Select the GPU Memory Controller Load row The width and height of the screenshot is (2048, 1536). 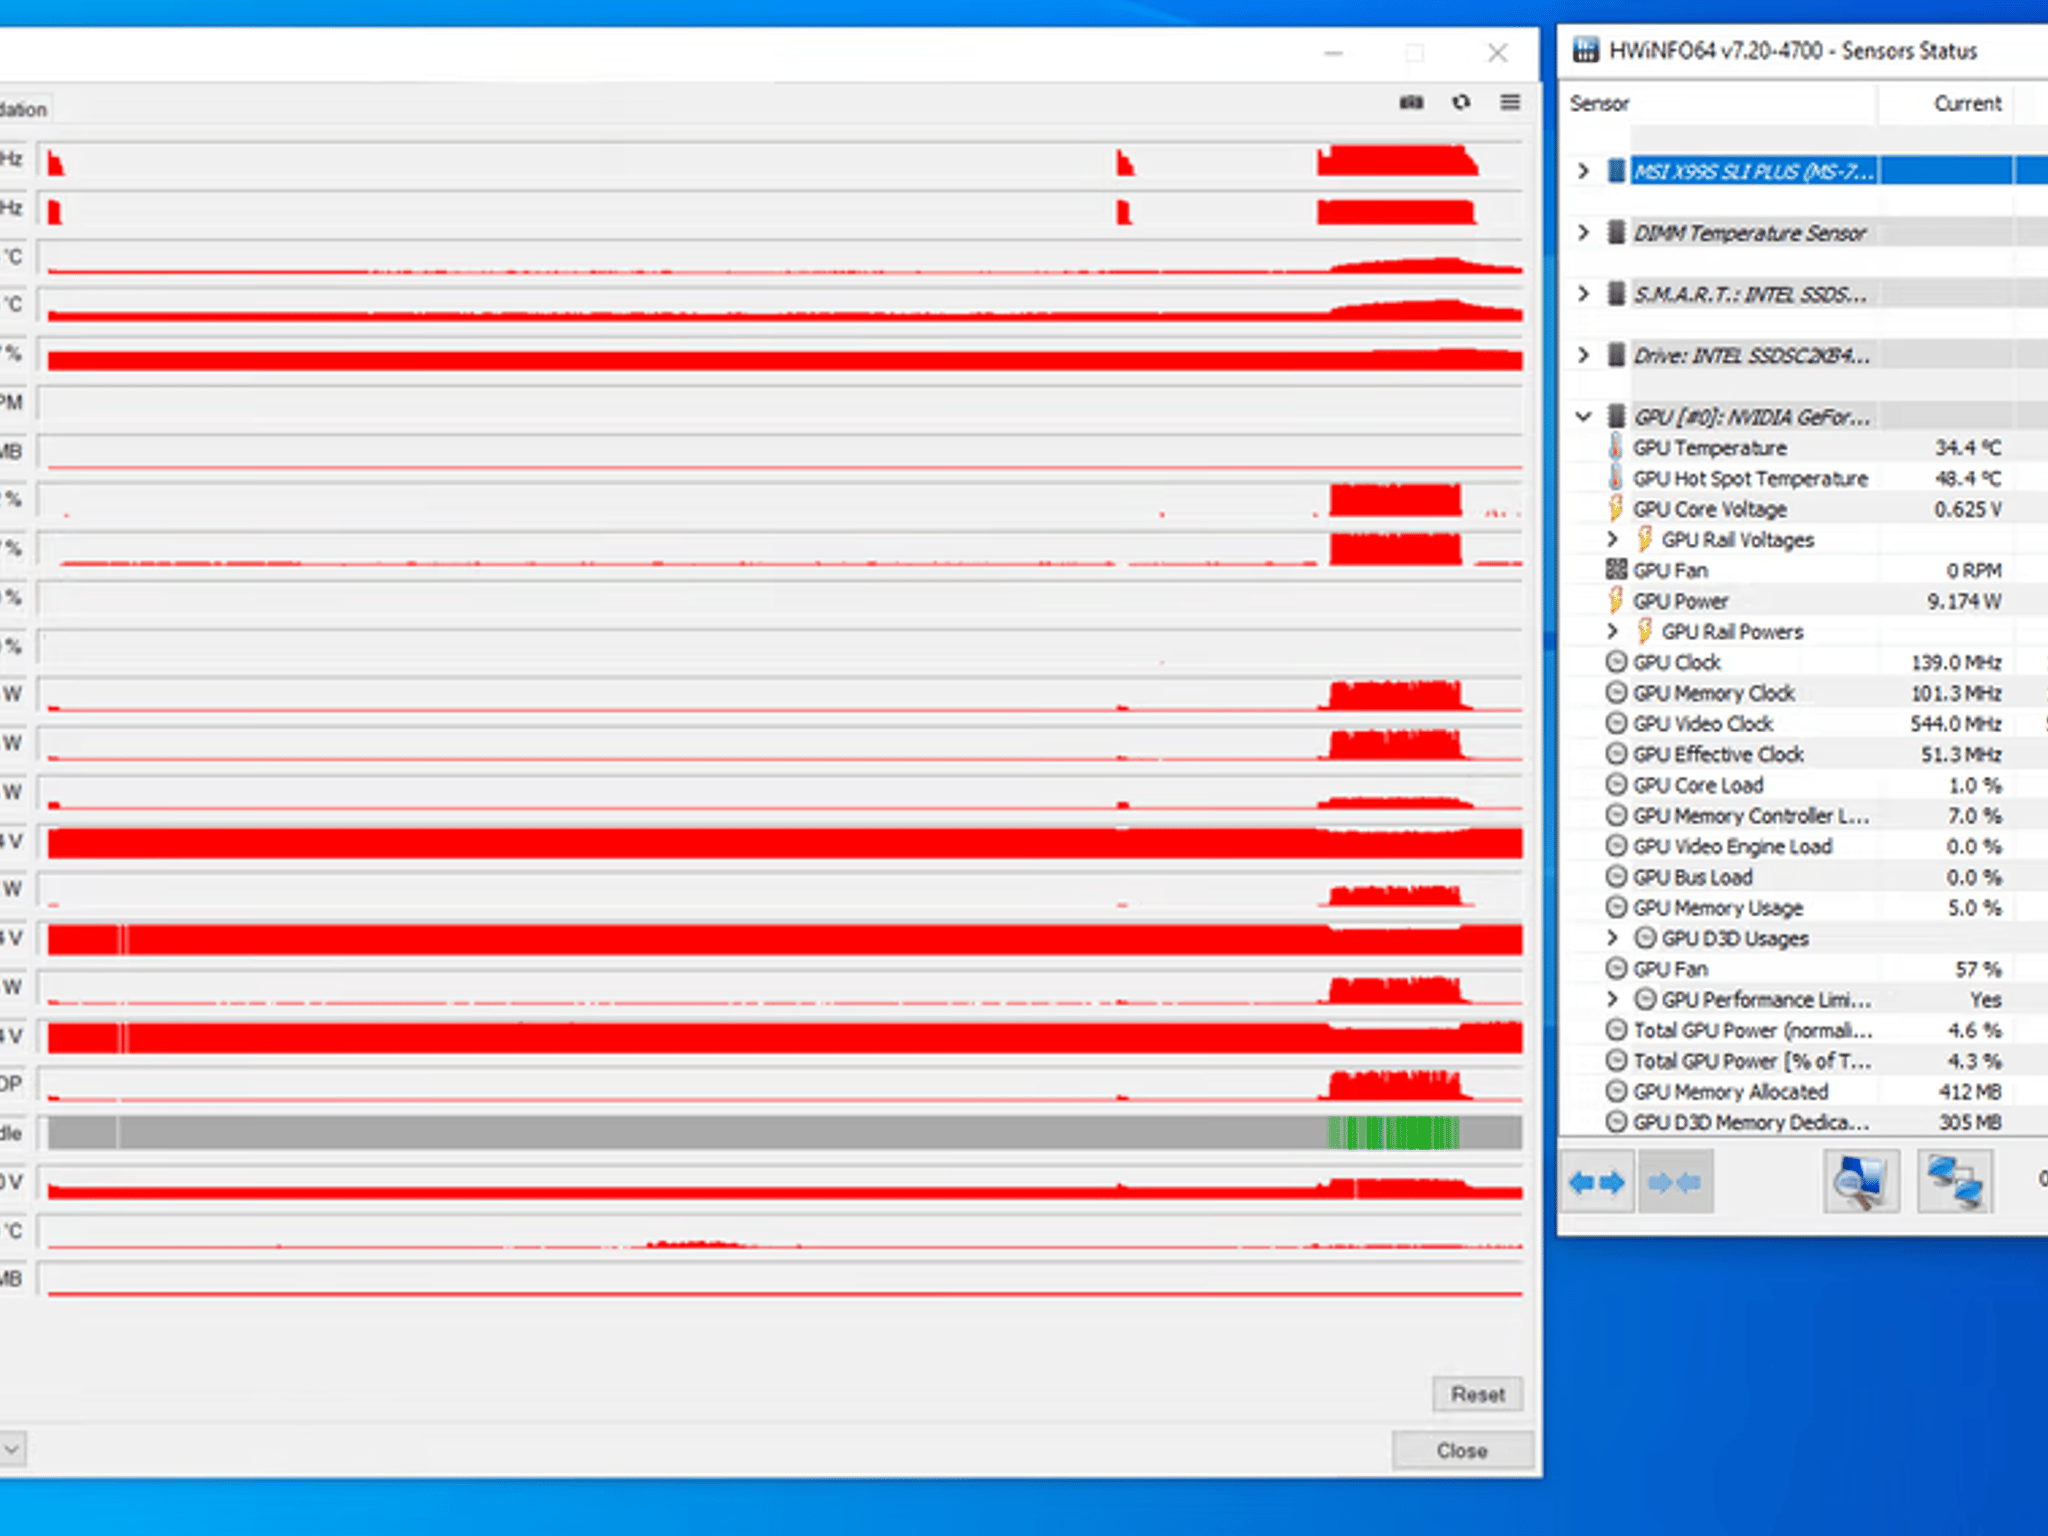(1804, 816)
